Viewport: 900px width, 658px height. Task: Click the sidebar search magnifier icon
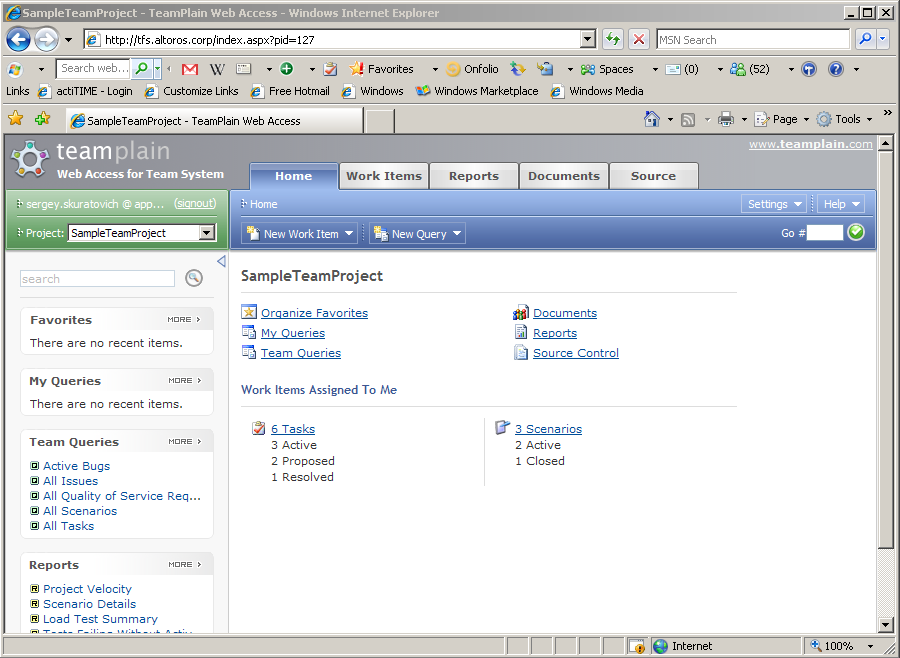194,278
